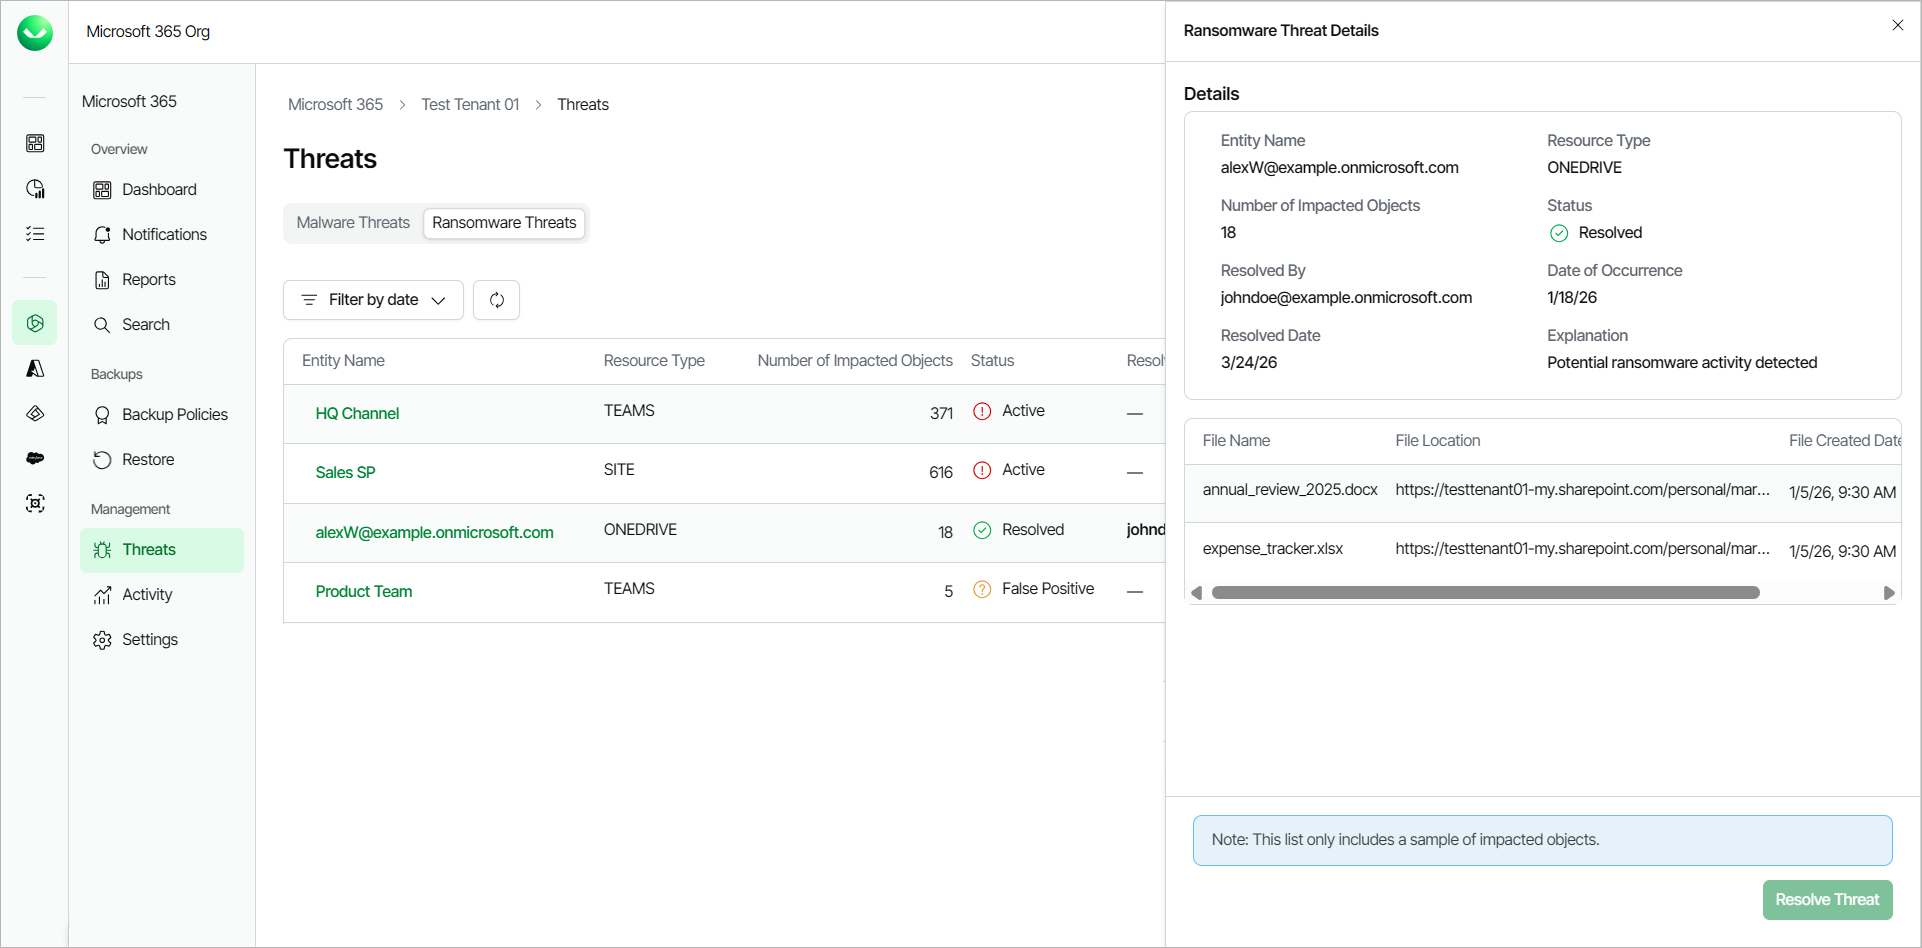1922x948 pixels.
Task: Close the Ransomware Threat Details panel
Action: (x=1897, y=25)
